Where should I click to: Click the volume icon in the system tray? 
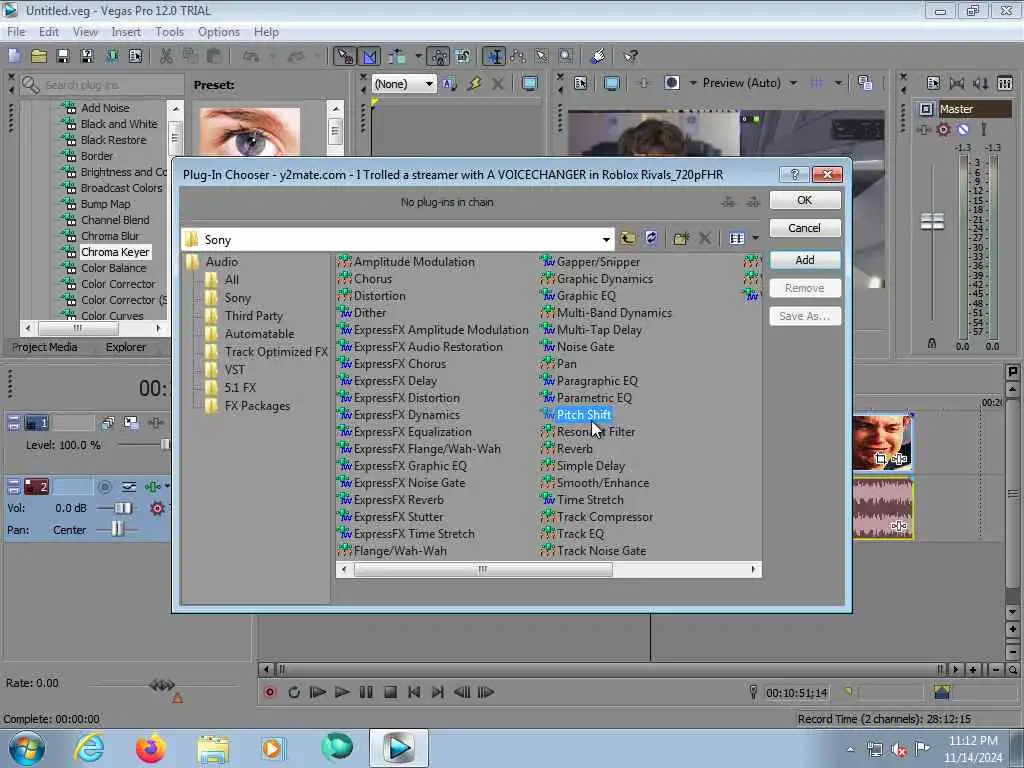(x=899, y=750)
